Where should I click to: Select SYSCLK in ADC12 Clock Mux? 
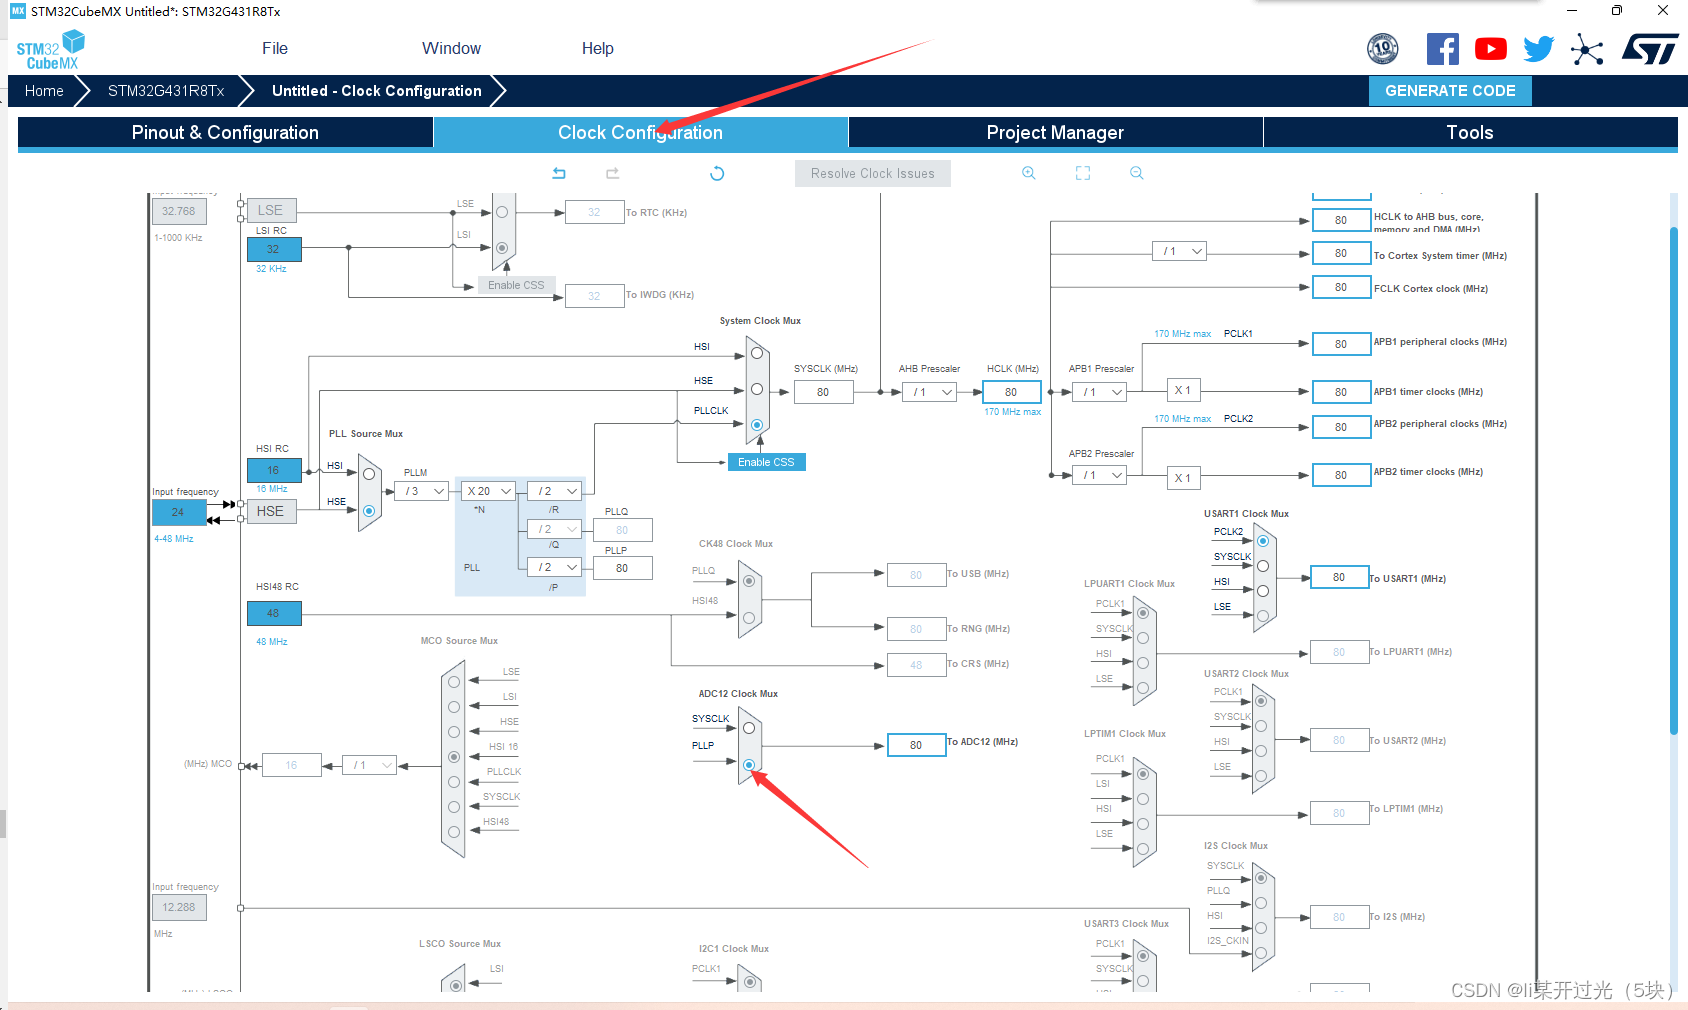[x=749, y=728]
